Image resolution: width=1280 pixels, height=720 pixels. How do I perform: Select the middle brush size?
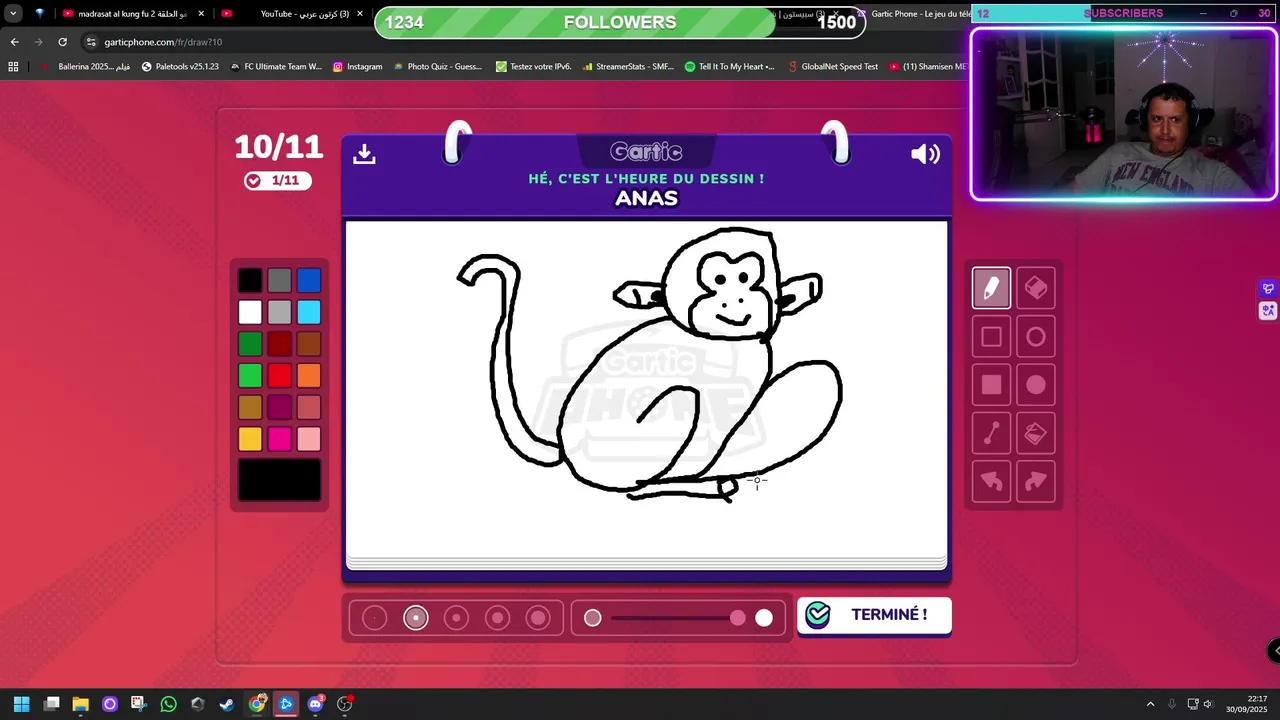pos(456,618)
